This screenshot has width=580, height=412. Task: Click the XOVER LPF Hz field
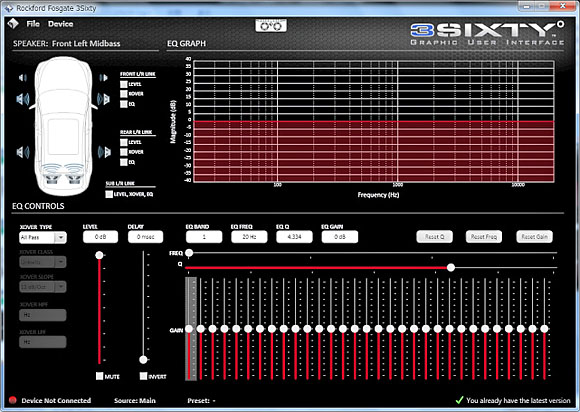(43, 342)
